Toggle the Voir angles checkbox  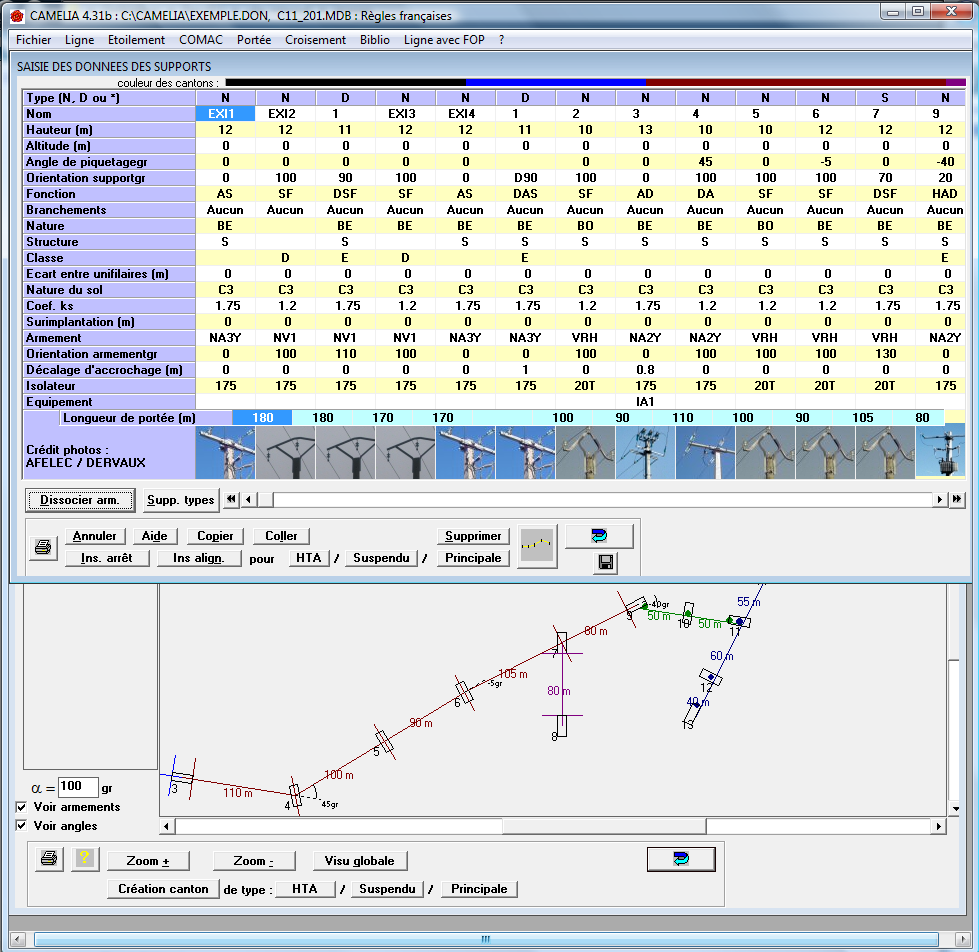22,826
